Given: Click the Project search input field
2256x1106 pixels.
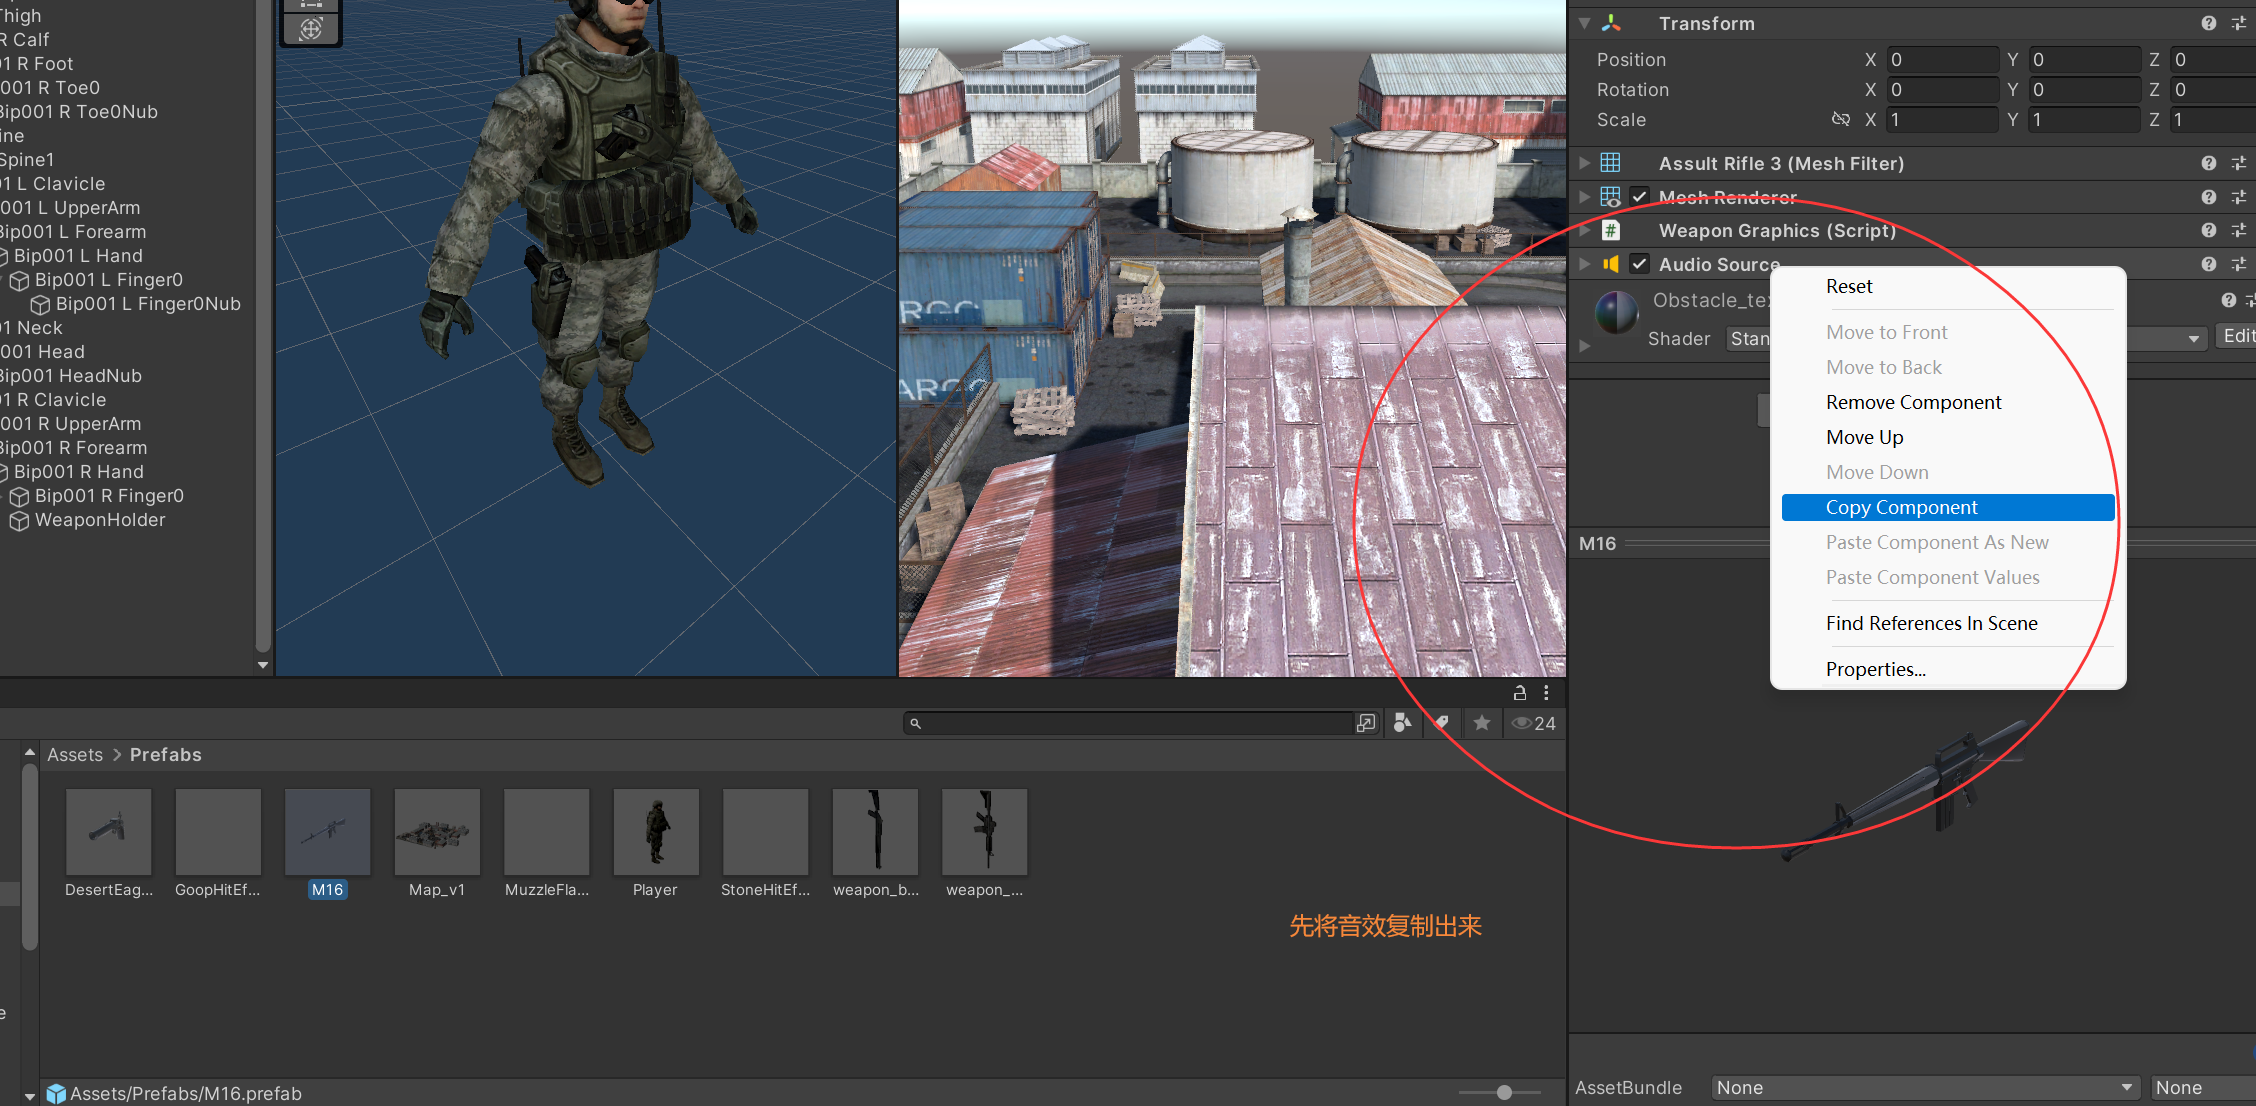Looking at the screenshot, I should pyautogui.click(x=1127, y=723).
